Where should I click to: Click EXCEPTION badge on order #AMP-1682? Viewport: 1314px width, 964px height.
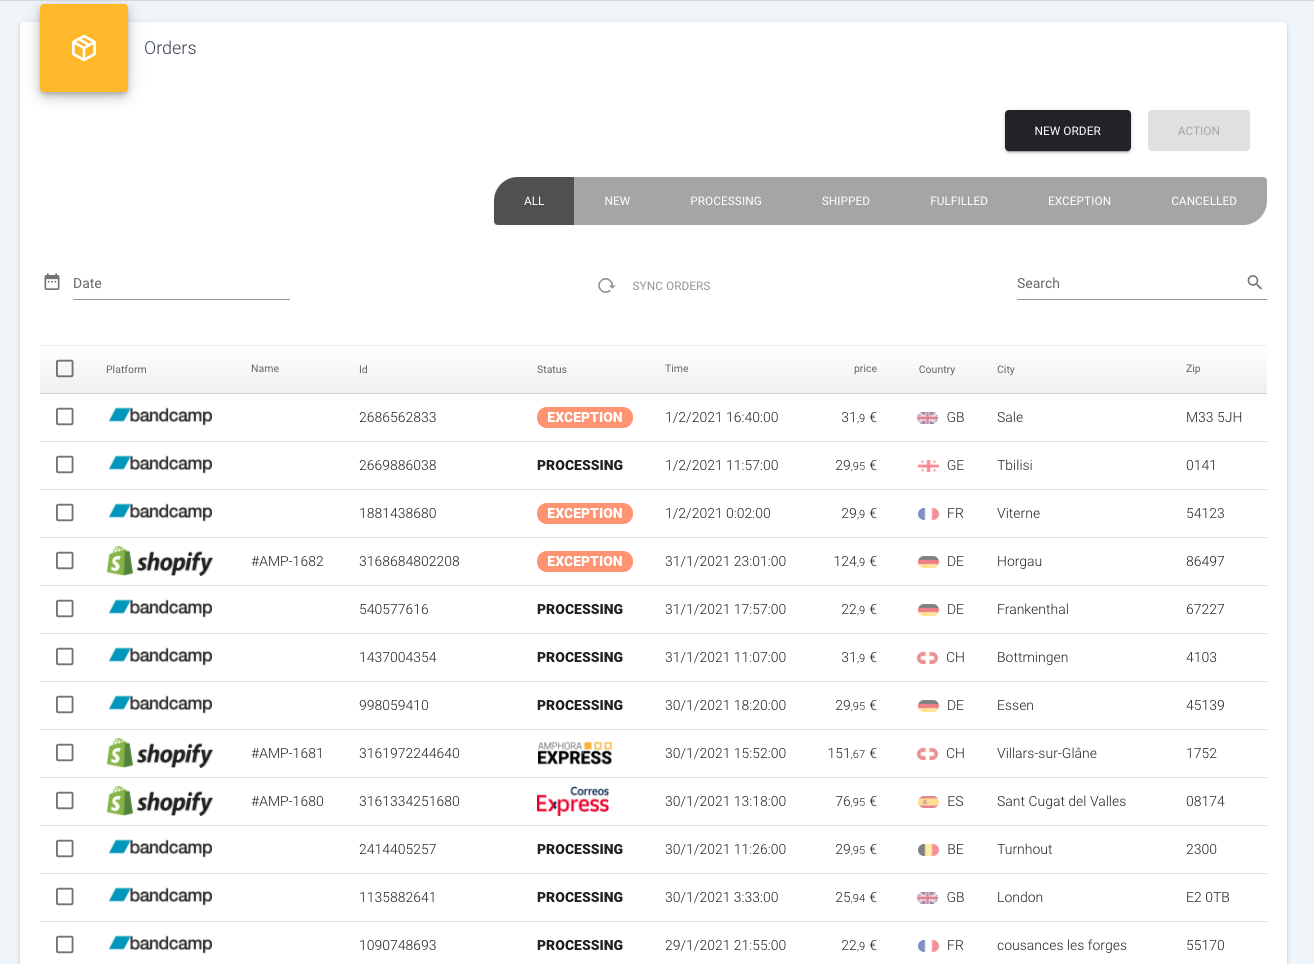point(585,561)
